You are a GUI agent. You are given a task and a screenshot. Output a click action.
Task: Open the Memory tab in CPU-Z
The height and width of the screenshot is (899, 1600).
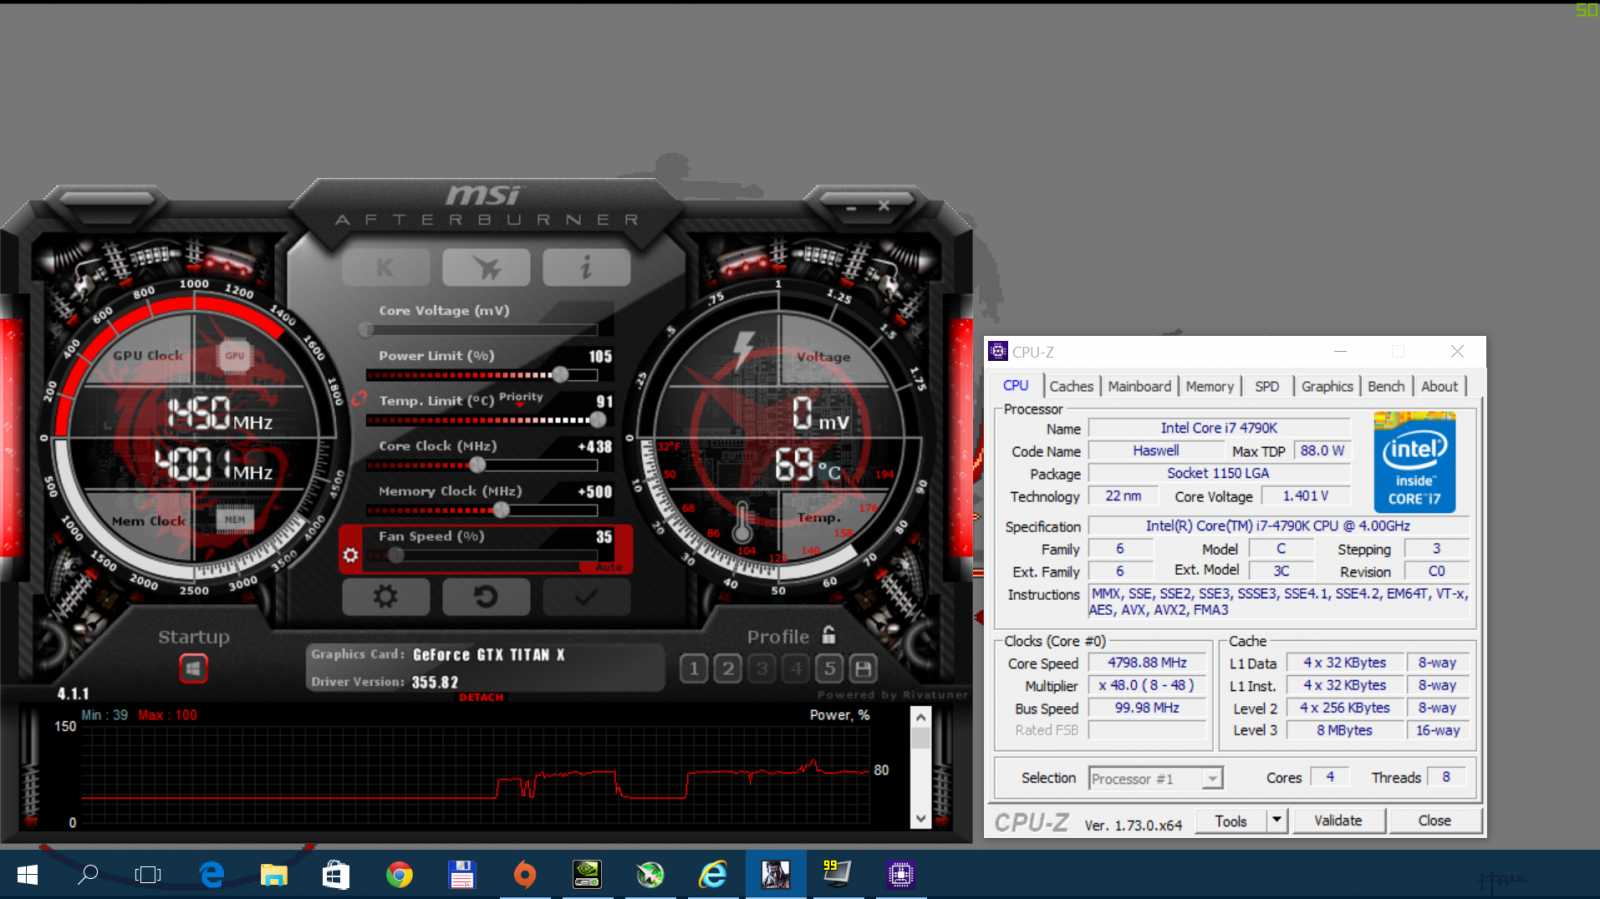point(1209,386)
